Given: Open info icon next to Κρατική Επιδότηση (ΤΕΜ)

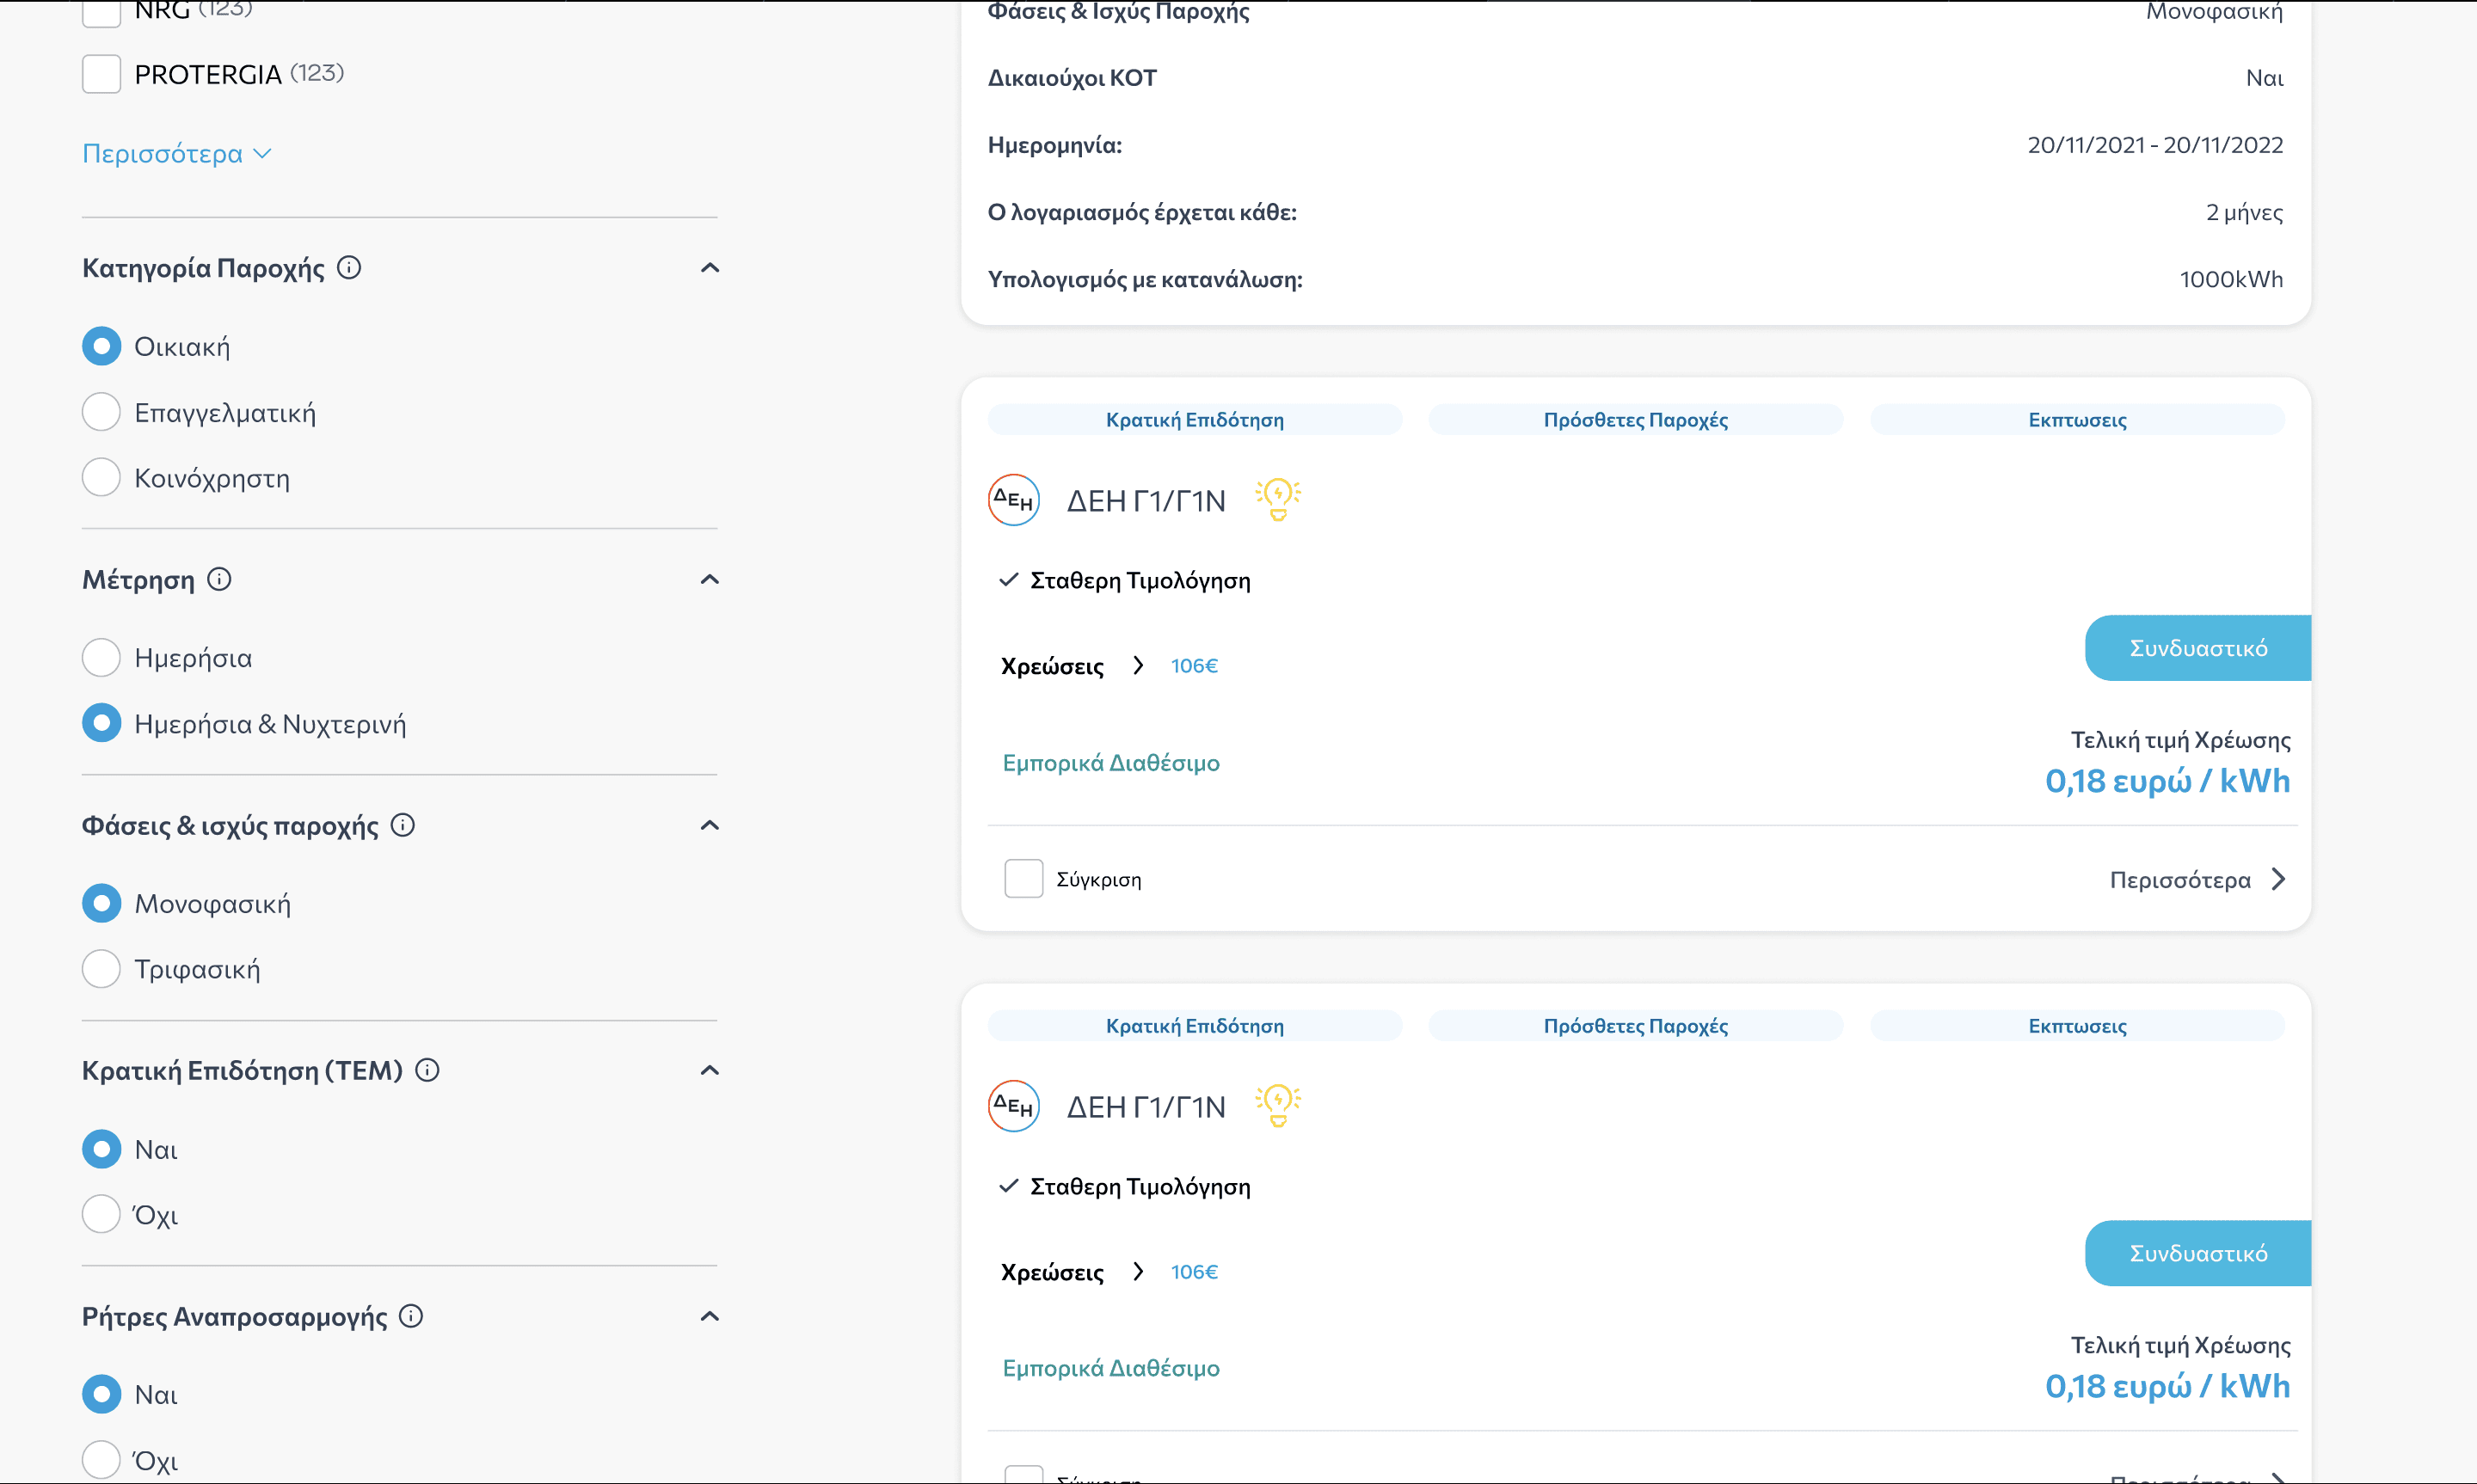Looking at the screenshot, I should (427, 1070).
